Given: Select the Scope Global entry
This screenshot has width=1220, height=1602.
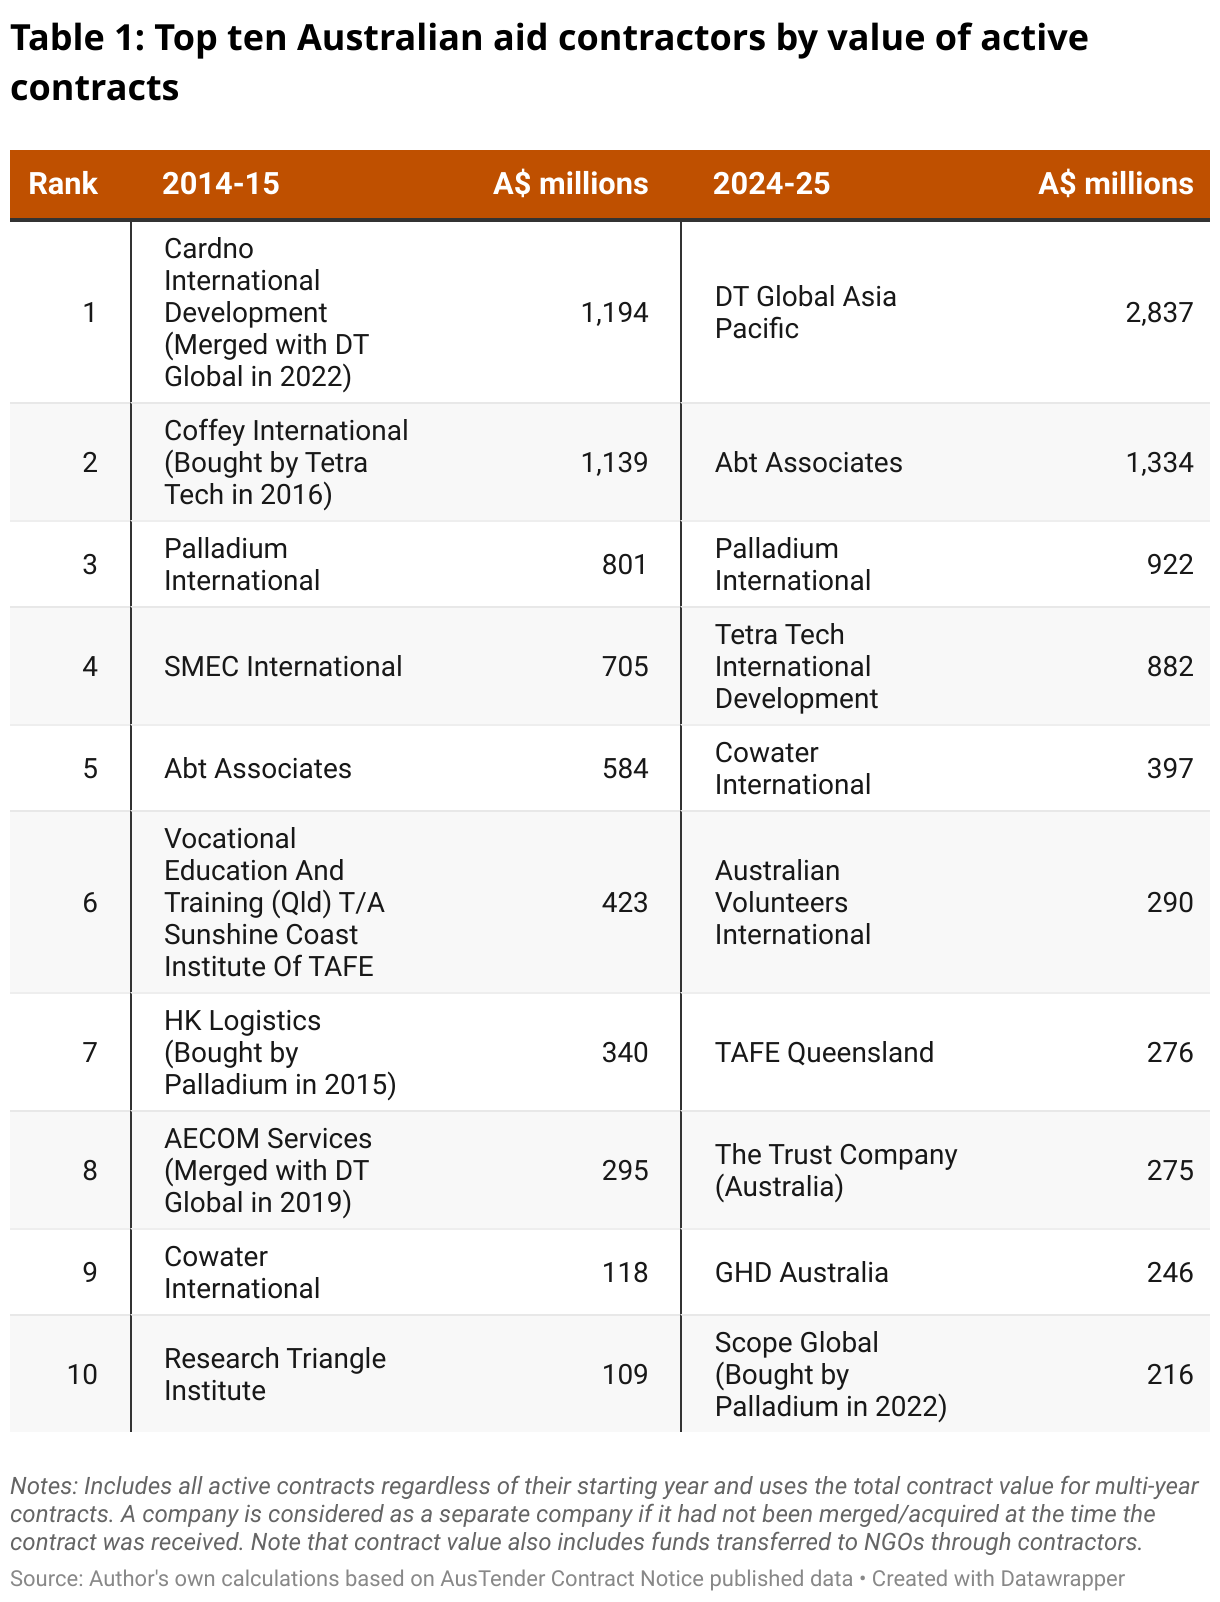Looking at the screenshot, I should (830, 1374).
